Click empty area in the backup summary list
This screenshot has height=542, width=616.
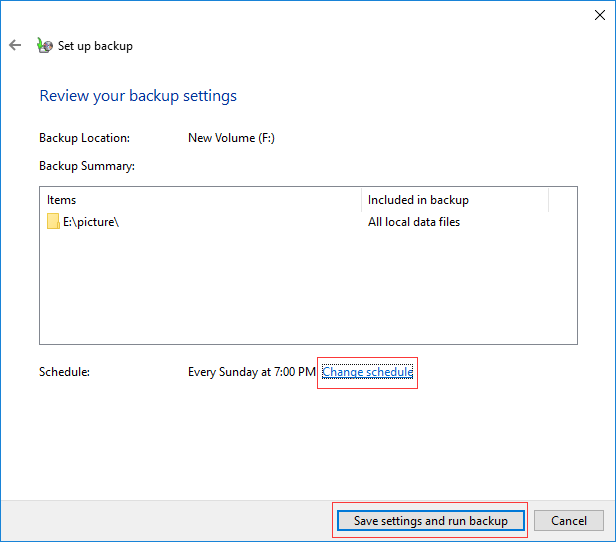tap(300, 290)
